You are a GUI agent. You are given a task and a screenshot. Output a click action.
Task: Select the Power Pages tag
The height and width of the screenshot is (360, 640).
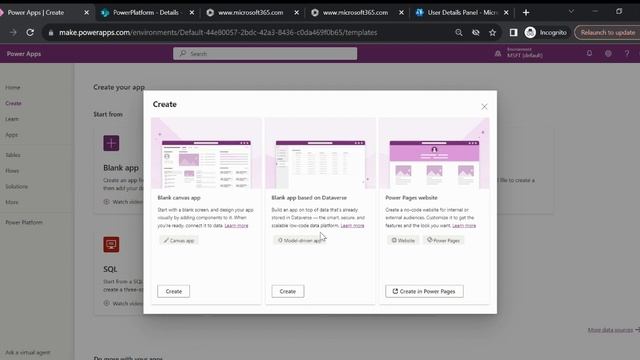point(443,240)
